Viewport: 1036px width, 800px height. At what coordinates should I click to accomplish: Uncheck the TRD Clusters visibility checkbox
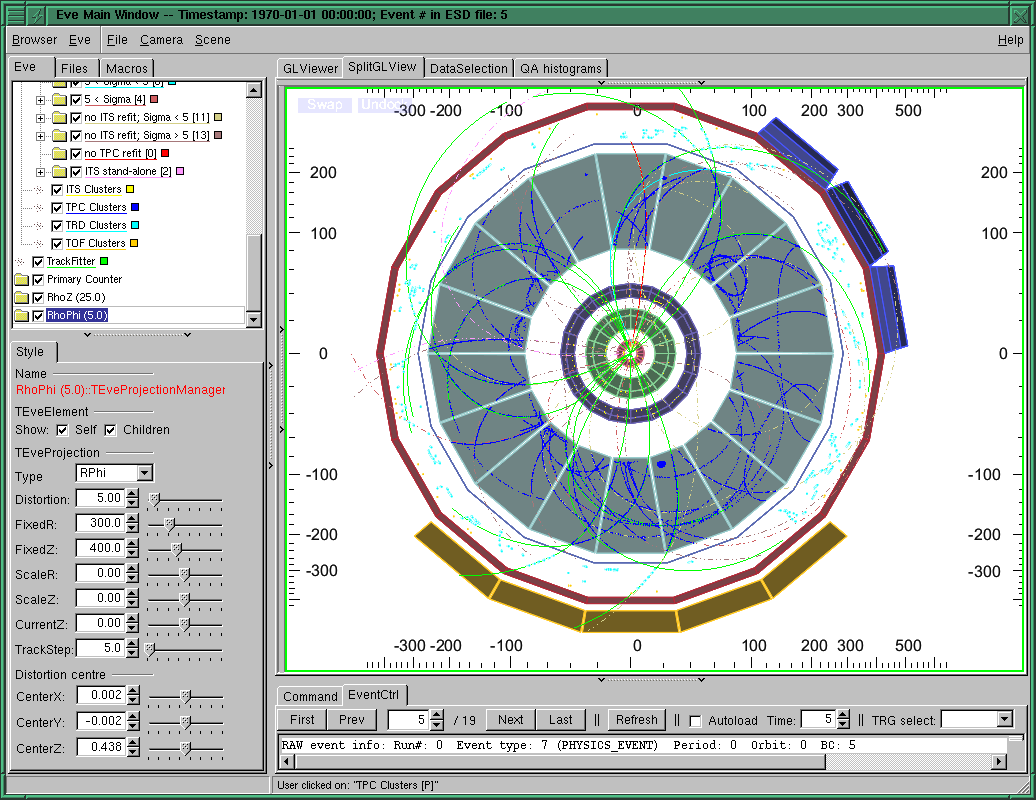click(57, 226)
